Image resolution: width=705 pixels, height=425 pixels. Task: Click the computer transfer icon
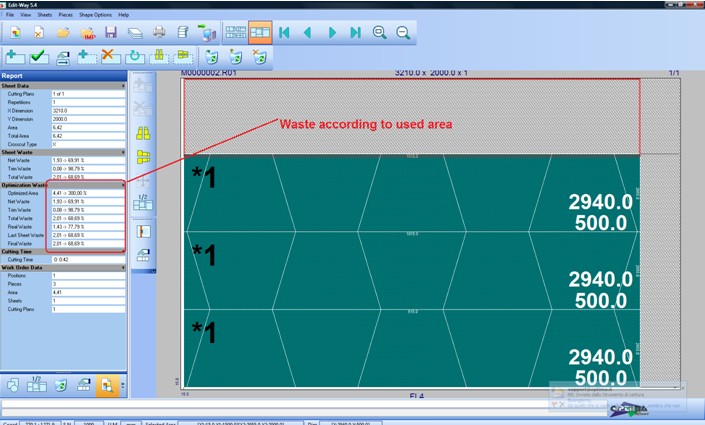(207, 32)
